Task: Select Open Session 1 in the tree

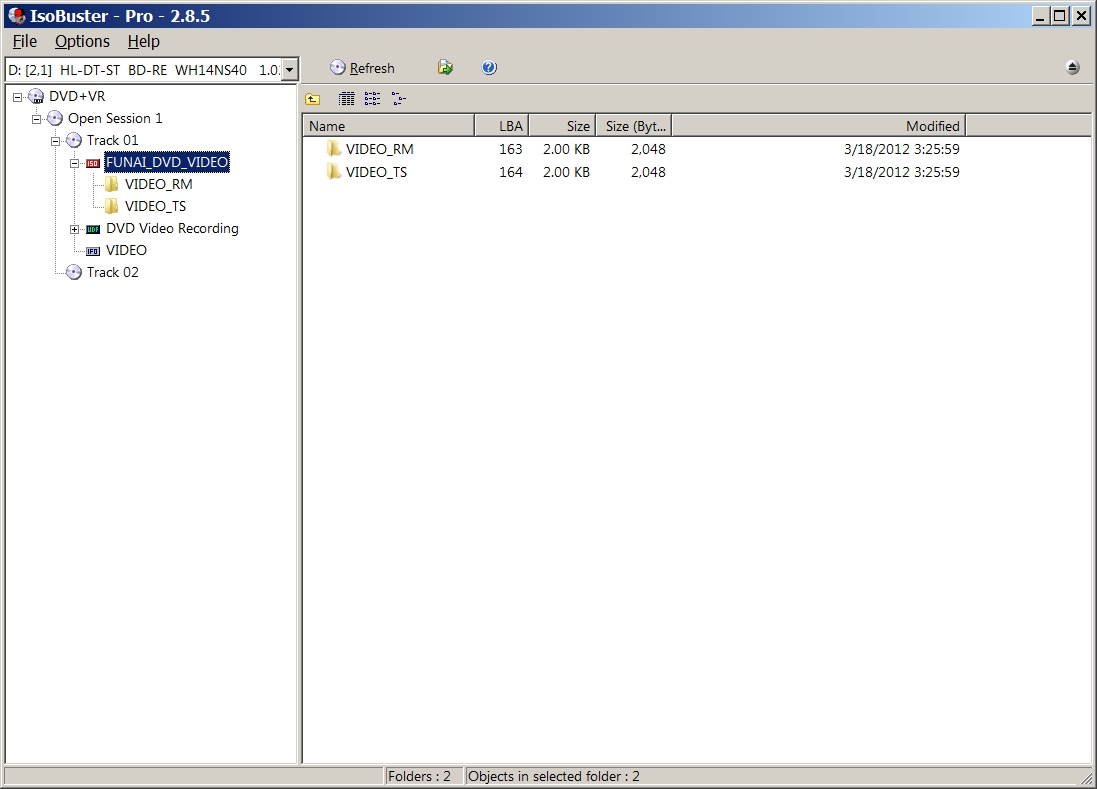Action: [115, 118]
